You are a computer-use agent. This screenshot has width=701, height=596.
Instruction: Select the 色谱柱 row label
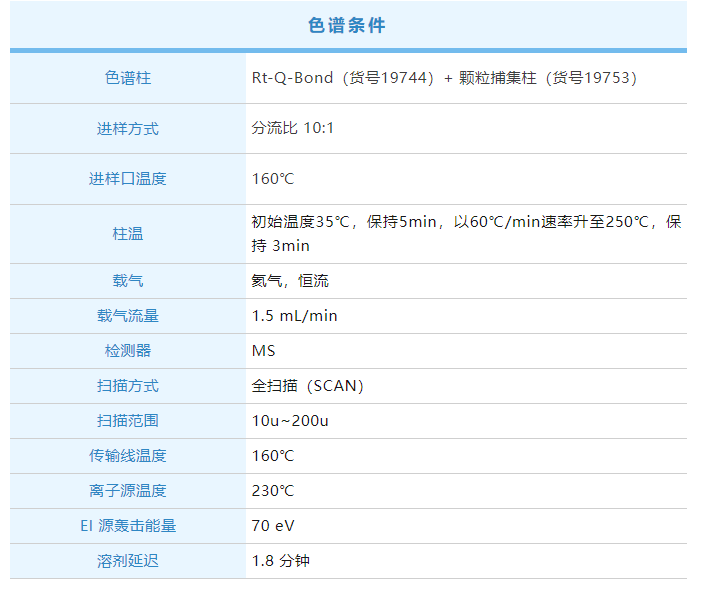click(128, 78)
